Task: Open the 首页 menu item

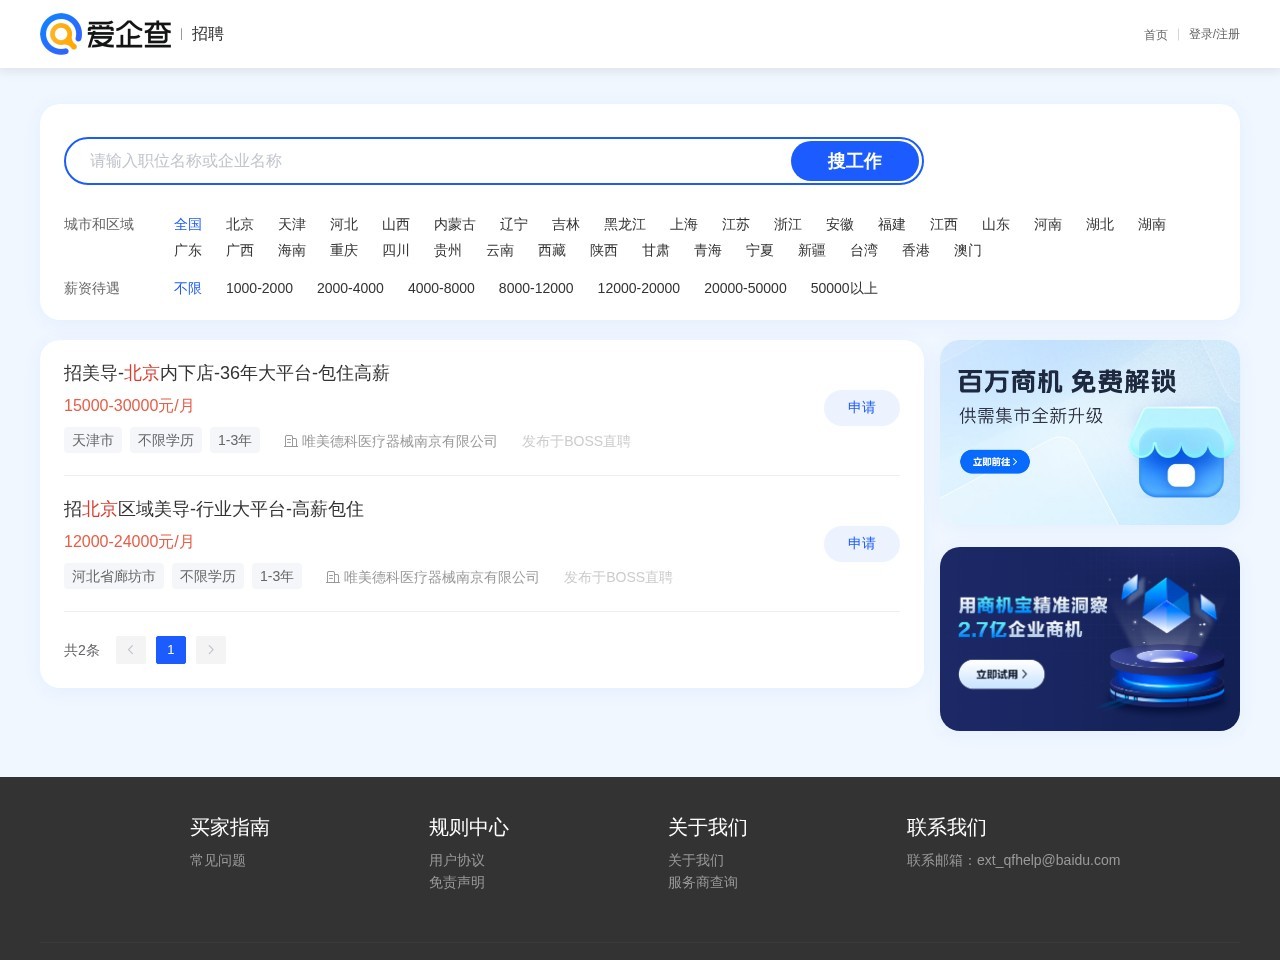Action: (1155, 34)
